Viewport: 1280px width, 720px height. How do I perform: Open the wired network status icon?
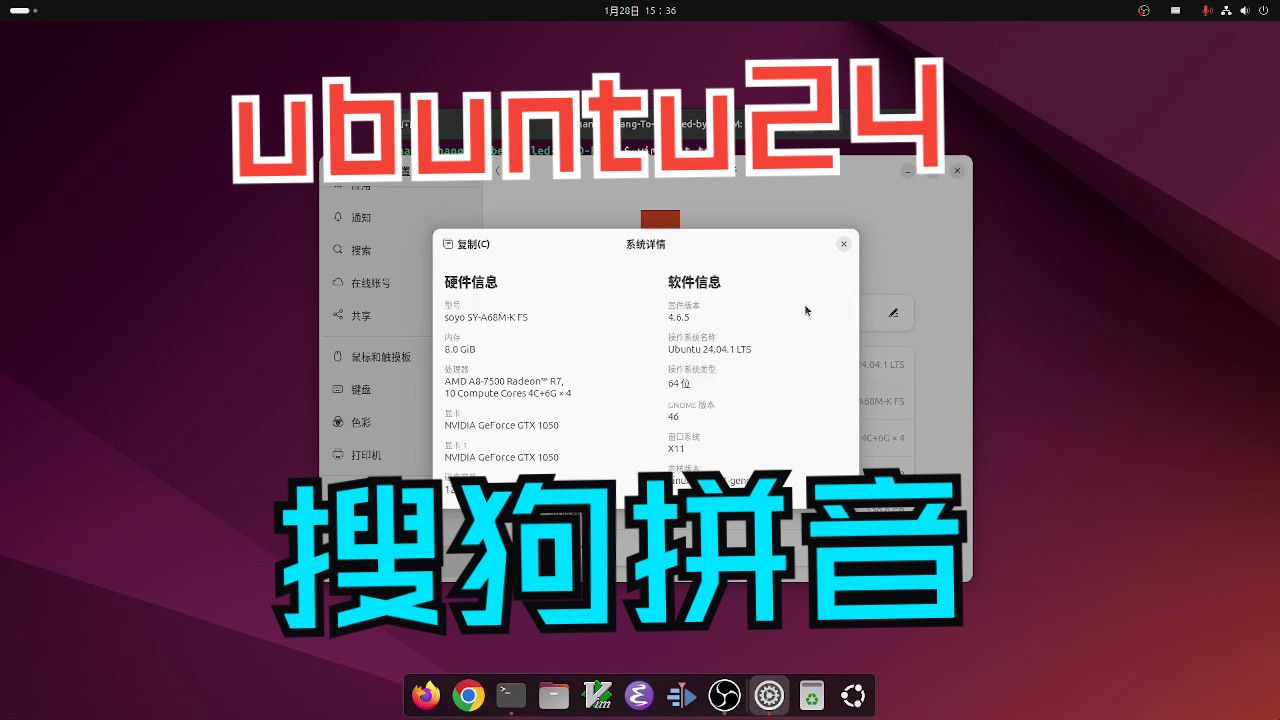tap(1226, 10)
